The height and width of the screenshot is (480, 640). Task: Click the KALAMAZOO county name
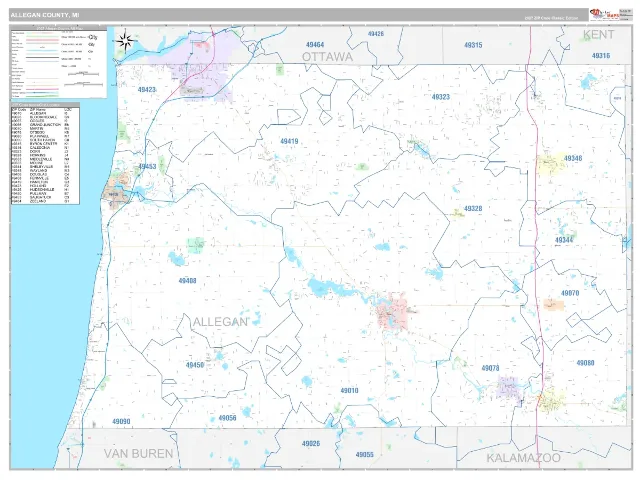[x=523, y=458]
